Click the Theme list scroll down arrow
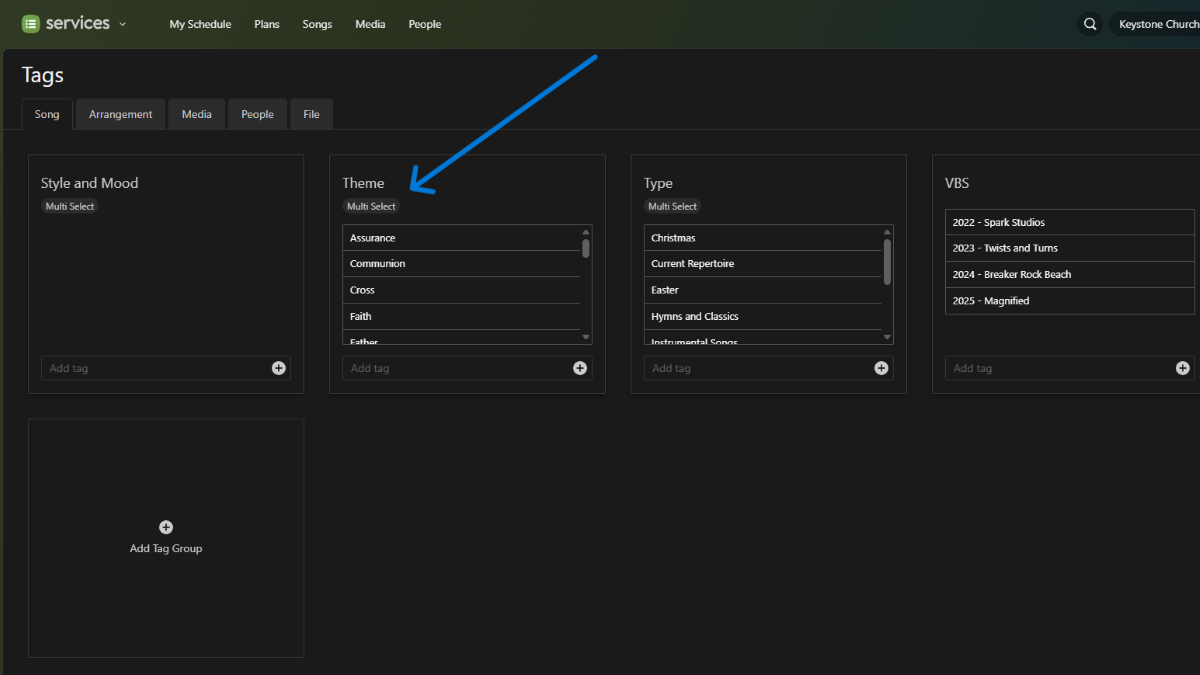1200x675 pixels. [586, 337]
